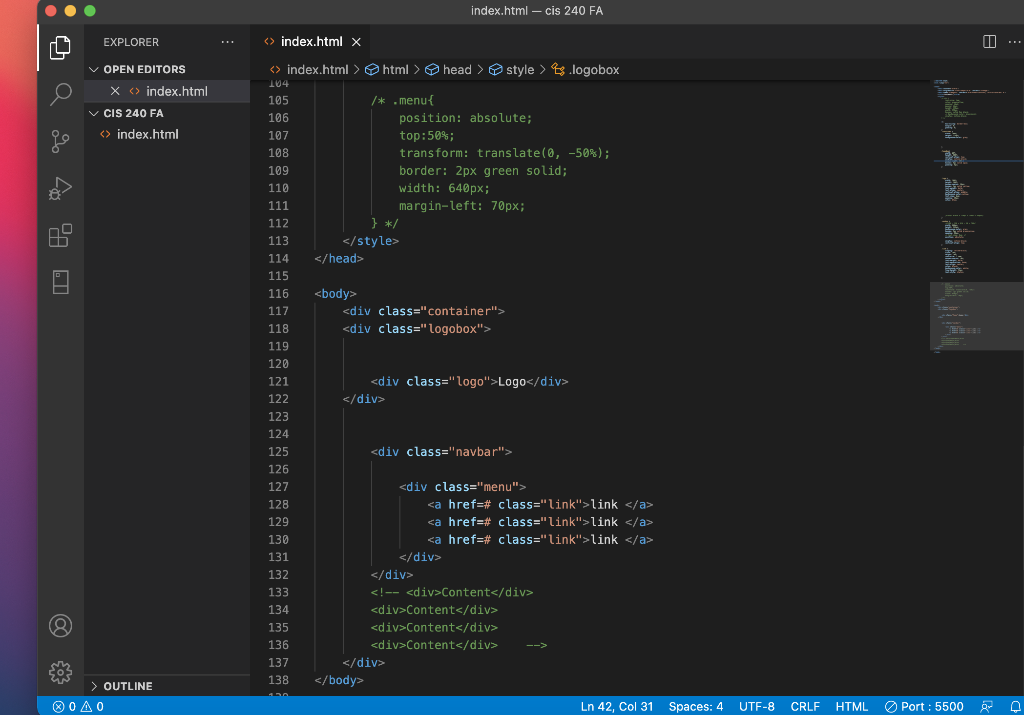
Task: Close the index.html editor tab
Action: (x=356, y=42)
